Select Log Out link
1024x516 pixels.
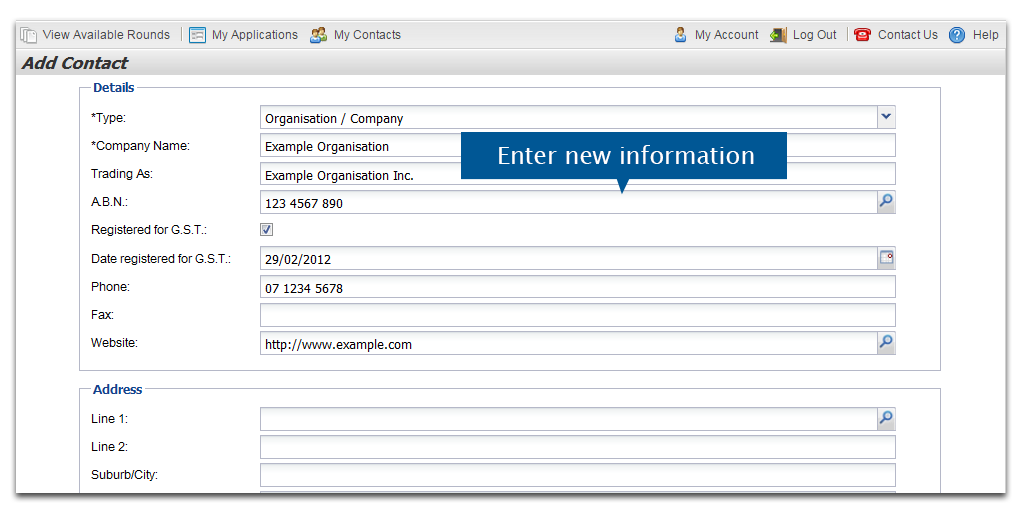click(814, 35)
